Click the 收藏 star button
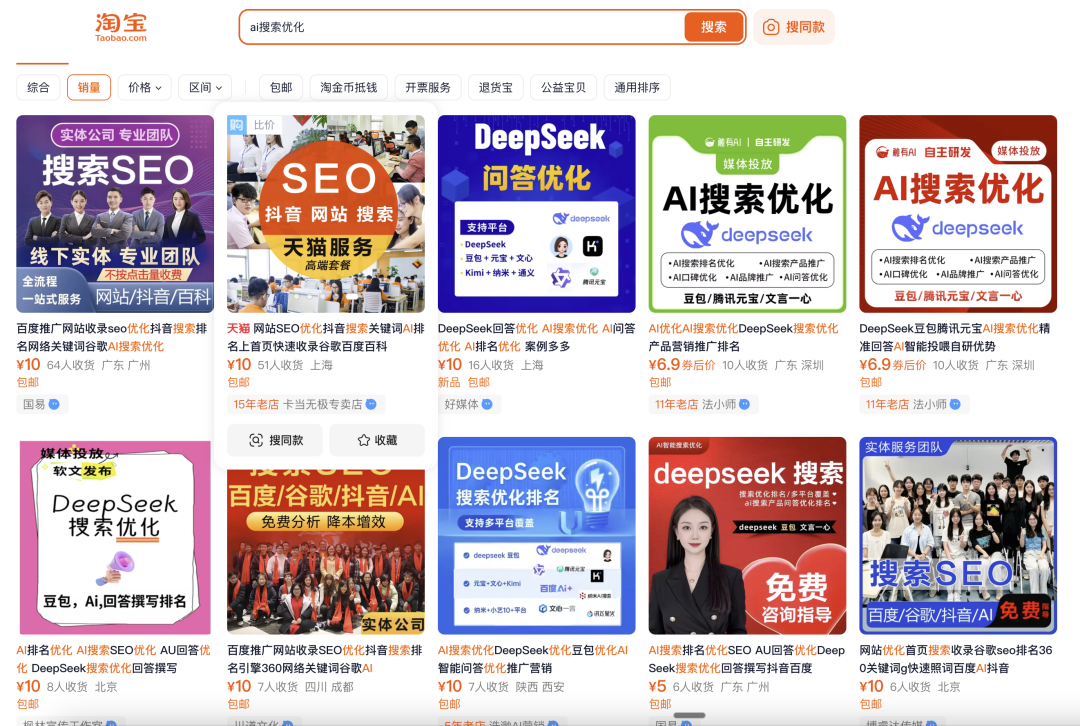 [377, 440]
